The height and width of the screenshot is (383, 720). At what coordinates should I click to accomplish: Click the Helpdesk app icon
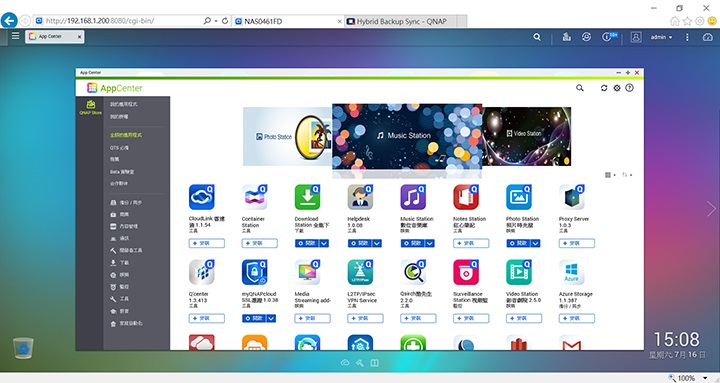point(360,197)
